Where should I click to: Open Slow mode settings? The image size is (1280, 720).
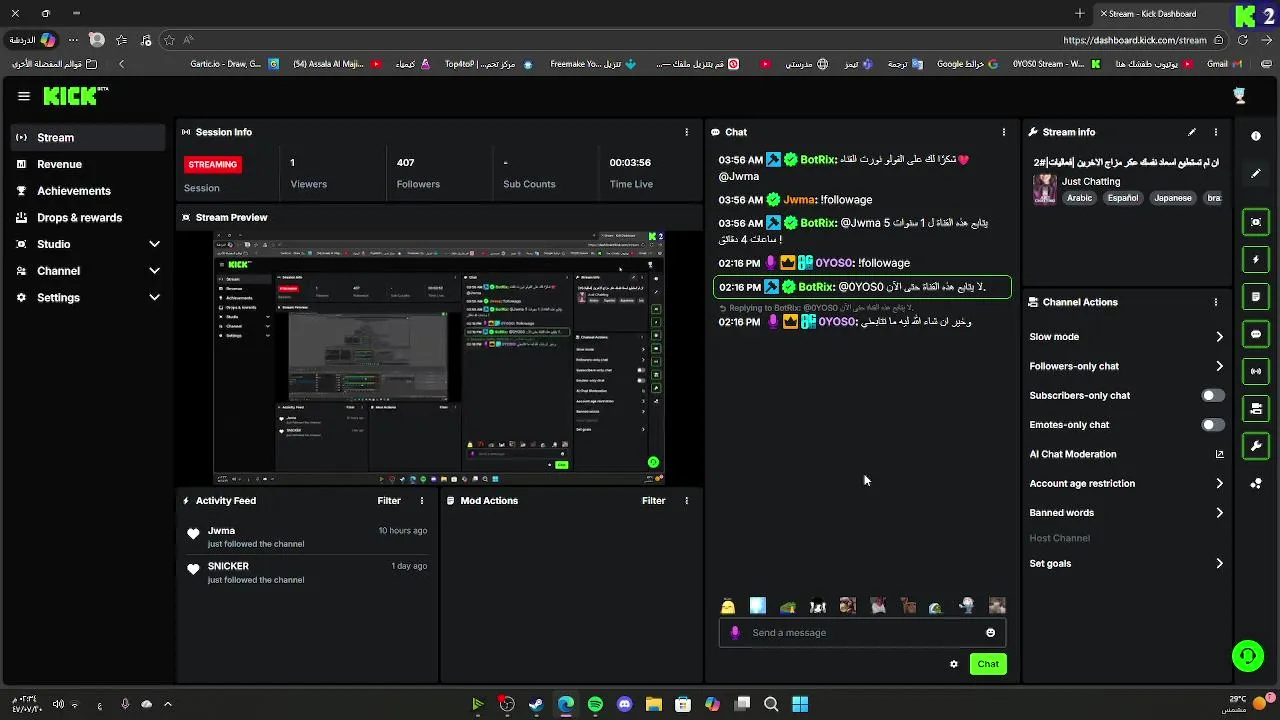[1127, 337]
